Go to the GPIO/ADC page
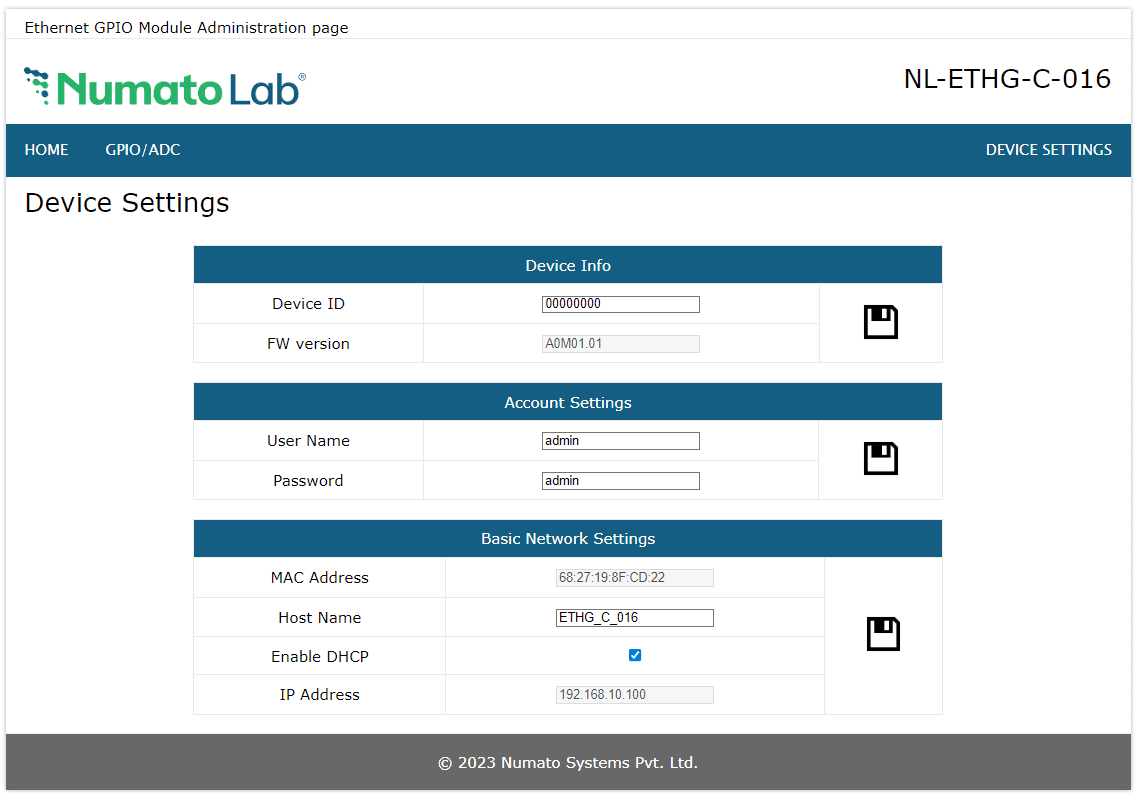 click(x=143, y=150)
